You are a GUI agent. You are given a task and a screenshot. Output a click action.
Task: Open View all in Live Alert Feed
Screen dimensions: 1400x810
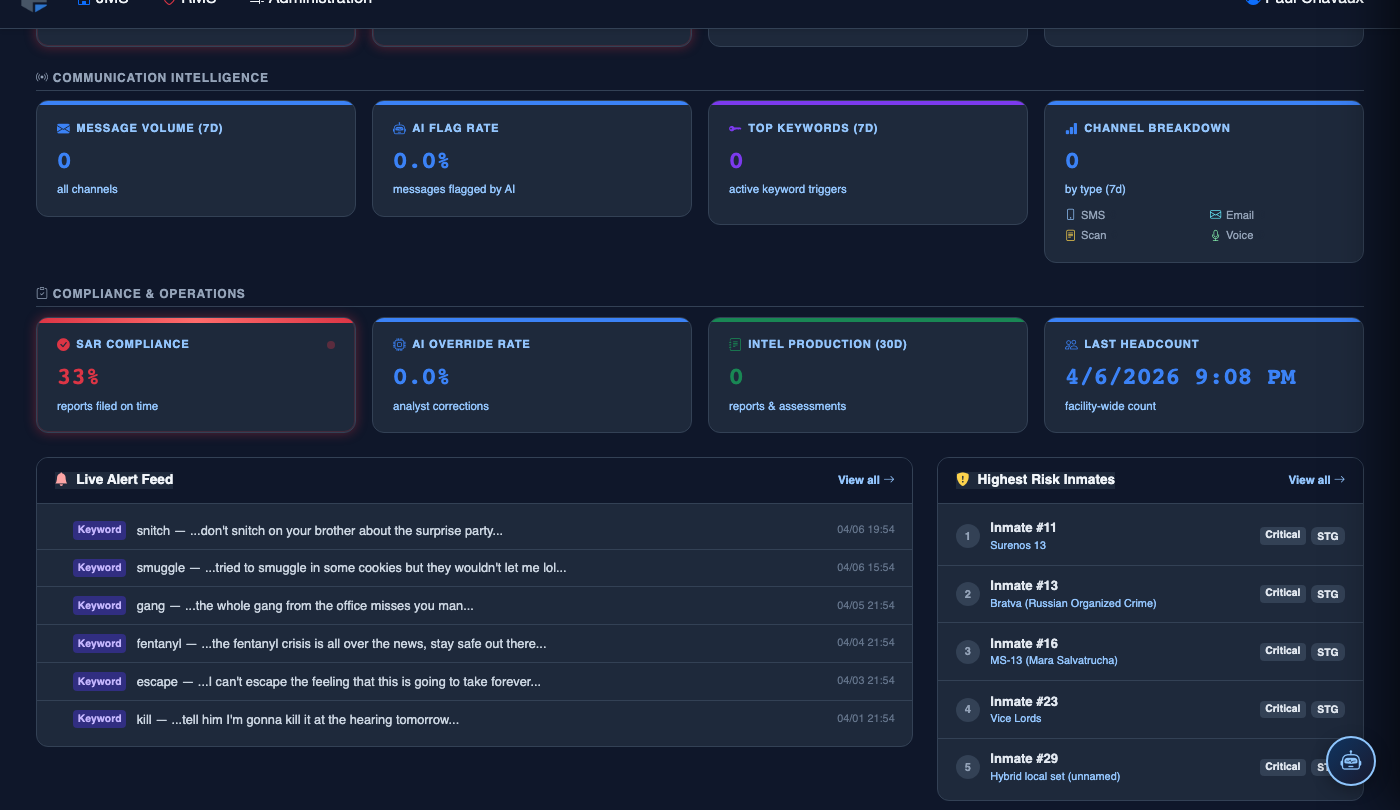(x=866, y=480)
